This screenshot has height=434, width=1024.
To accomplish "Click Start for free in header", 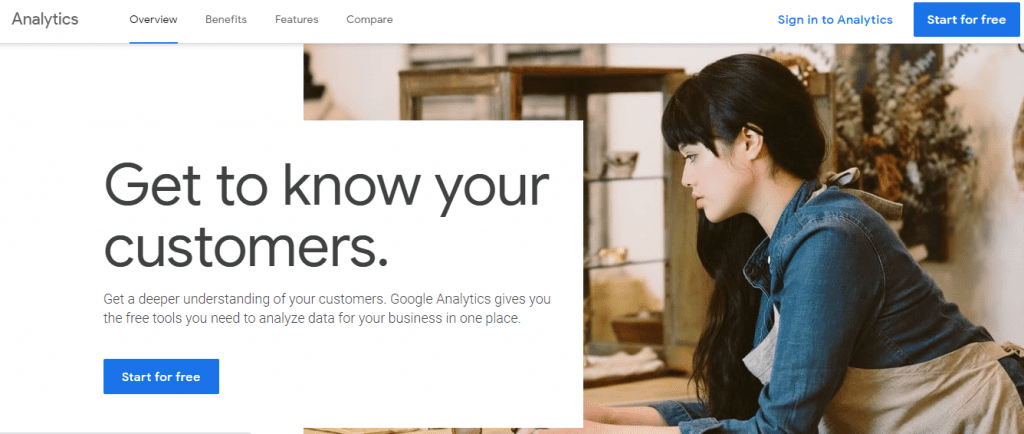I will pyautogui.click(x=967, y=20).
